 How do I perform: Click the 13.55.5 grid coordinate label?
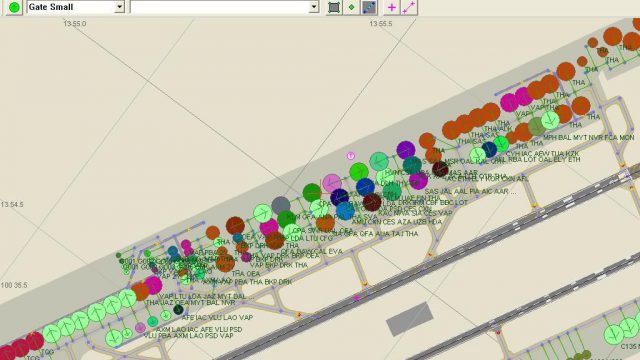(381, 24)
